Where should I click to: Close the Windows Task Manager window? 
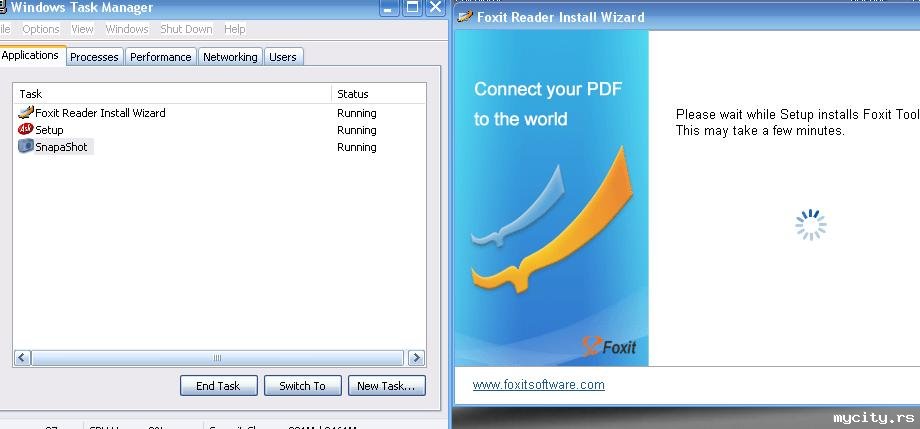pyautogui.click(x=435, y=8)
